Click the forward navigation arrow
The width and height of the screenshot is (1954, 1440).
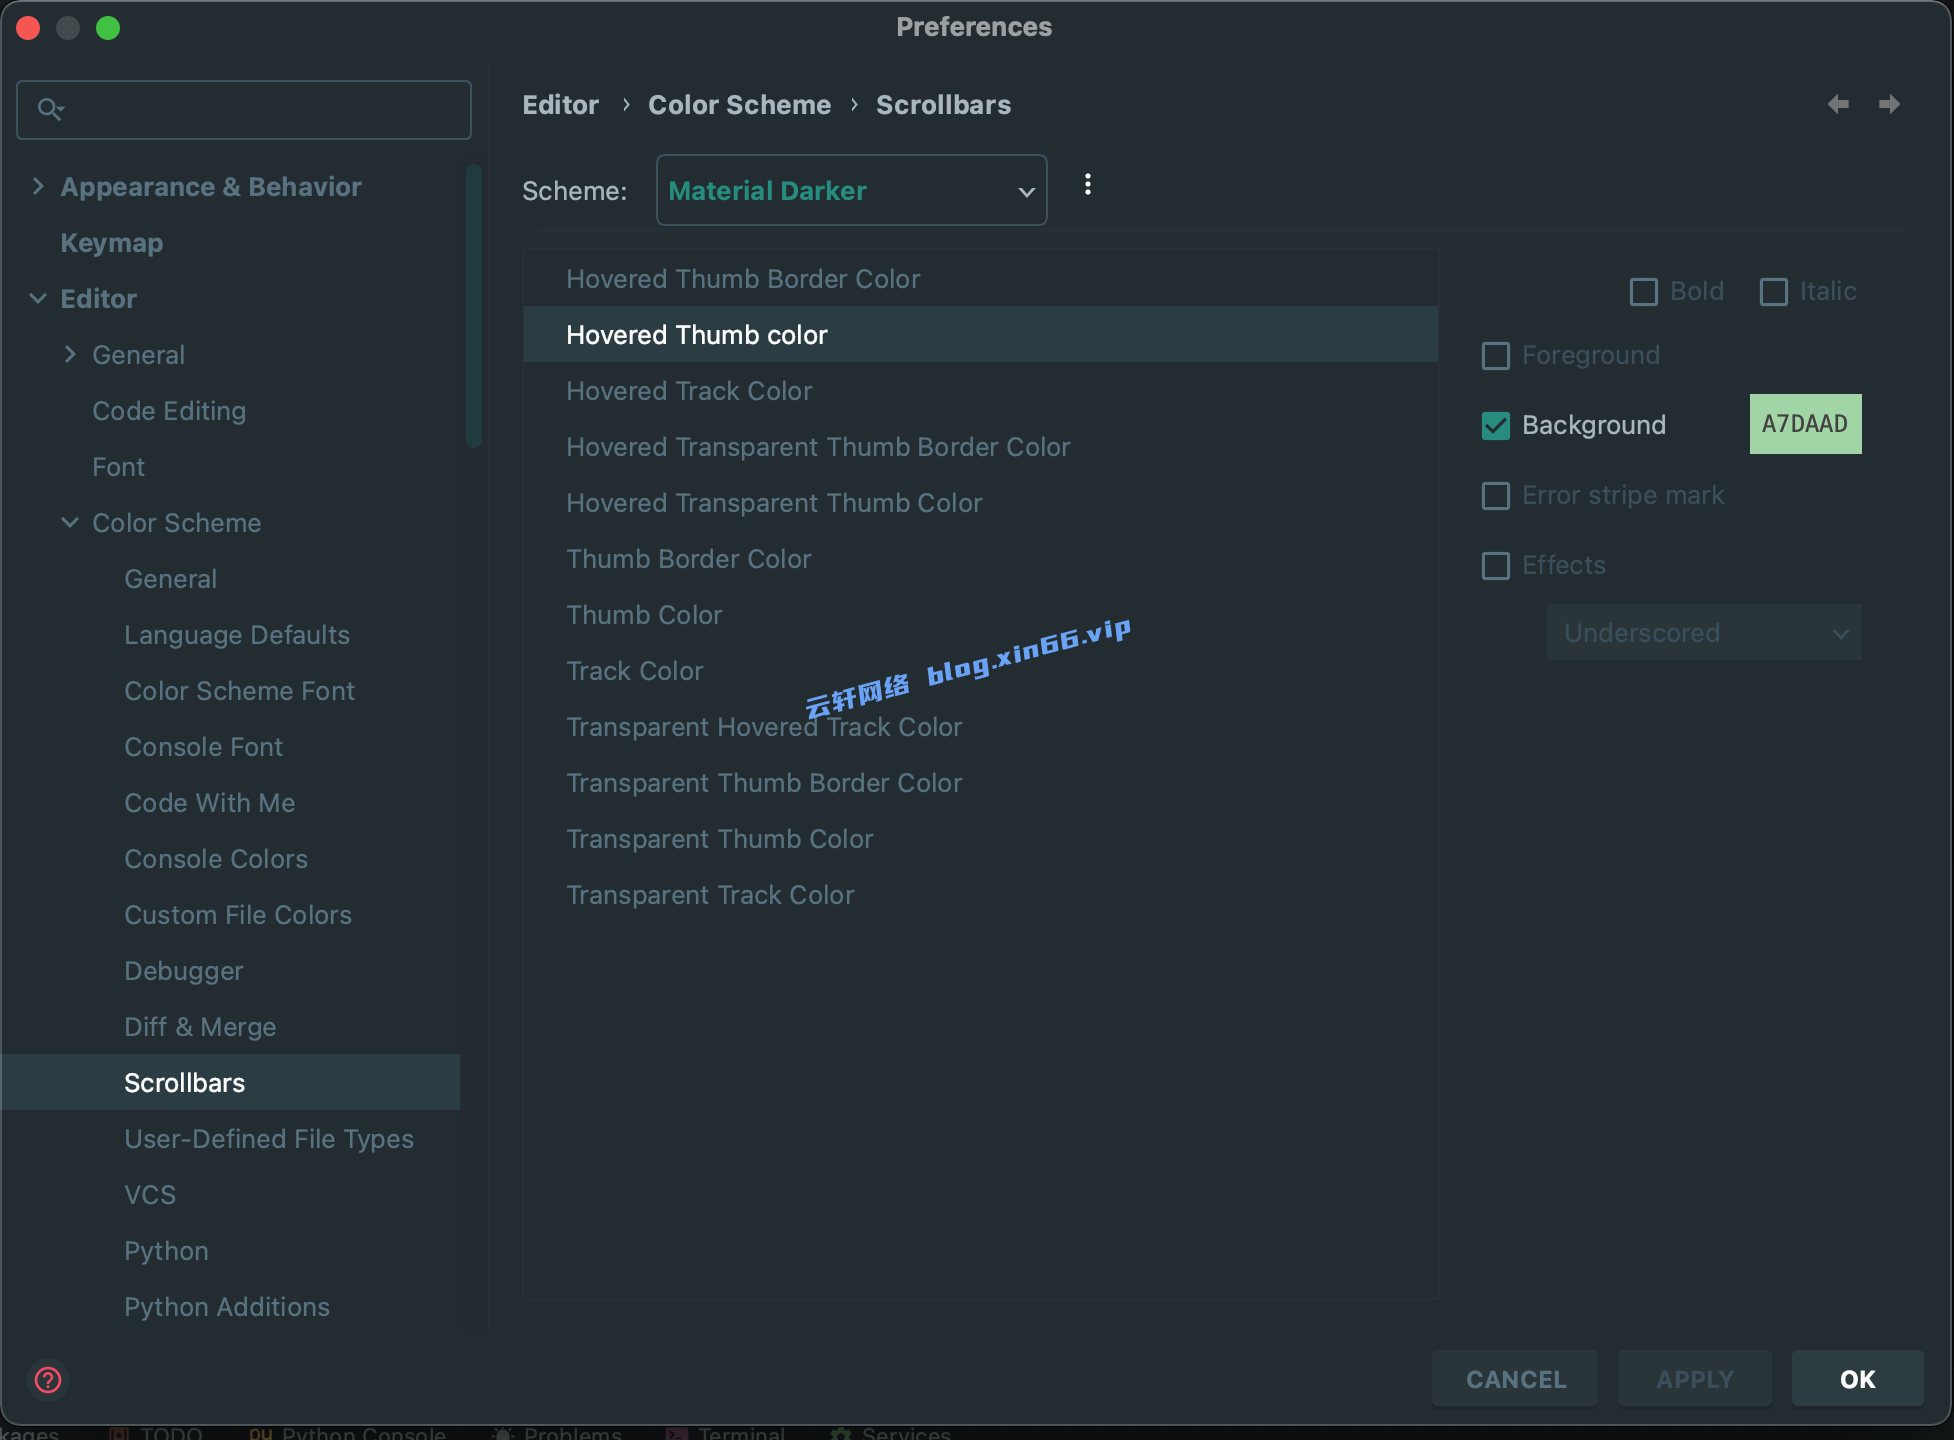[x=1889, y=104]
